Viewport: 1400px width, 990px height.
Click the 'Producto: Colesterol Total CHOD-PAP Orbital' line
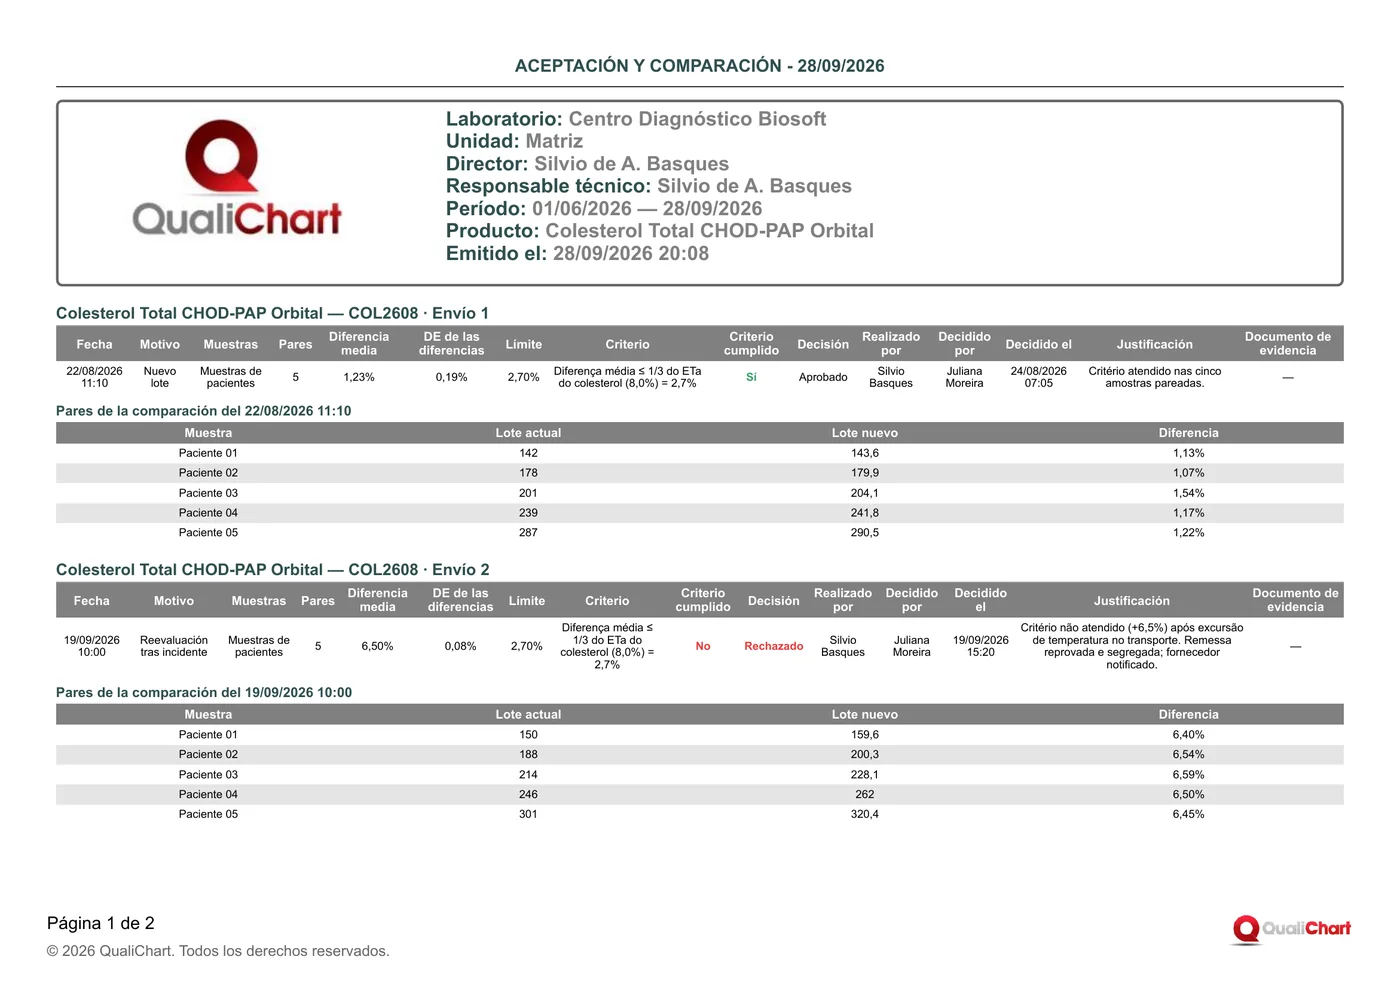click(x=660, y=231)
